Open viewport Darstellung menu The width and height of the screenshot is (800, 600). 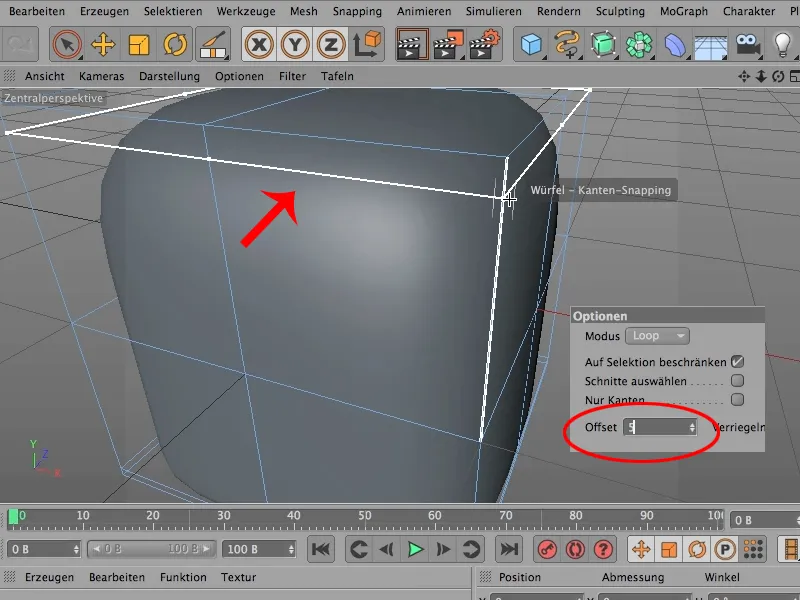point(169,77)
